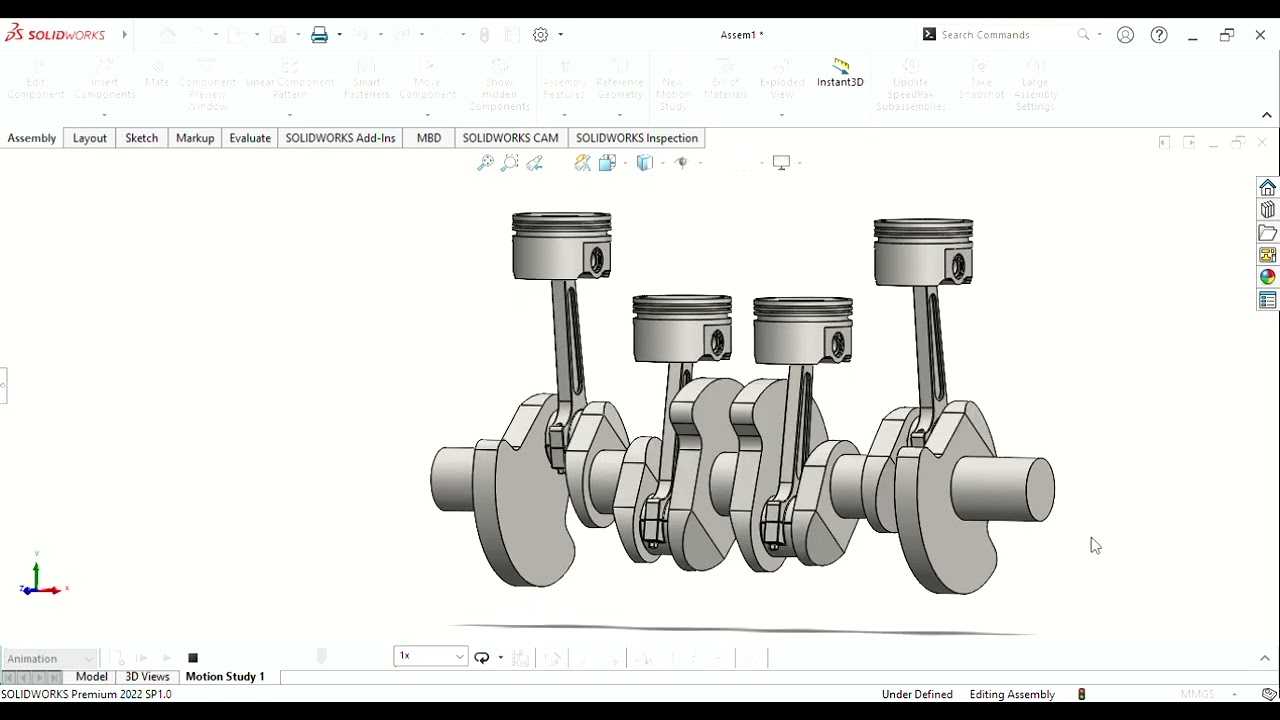The image size is (1280, 720).
Task: Click the user Login icon
Action: click(1125, 35)
